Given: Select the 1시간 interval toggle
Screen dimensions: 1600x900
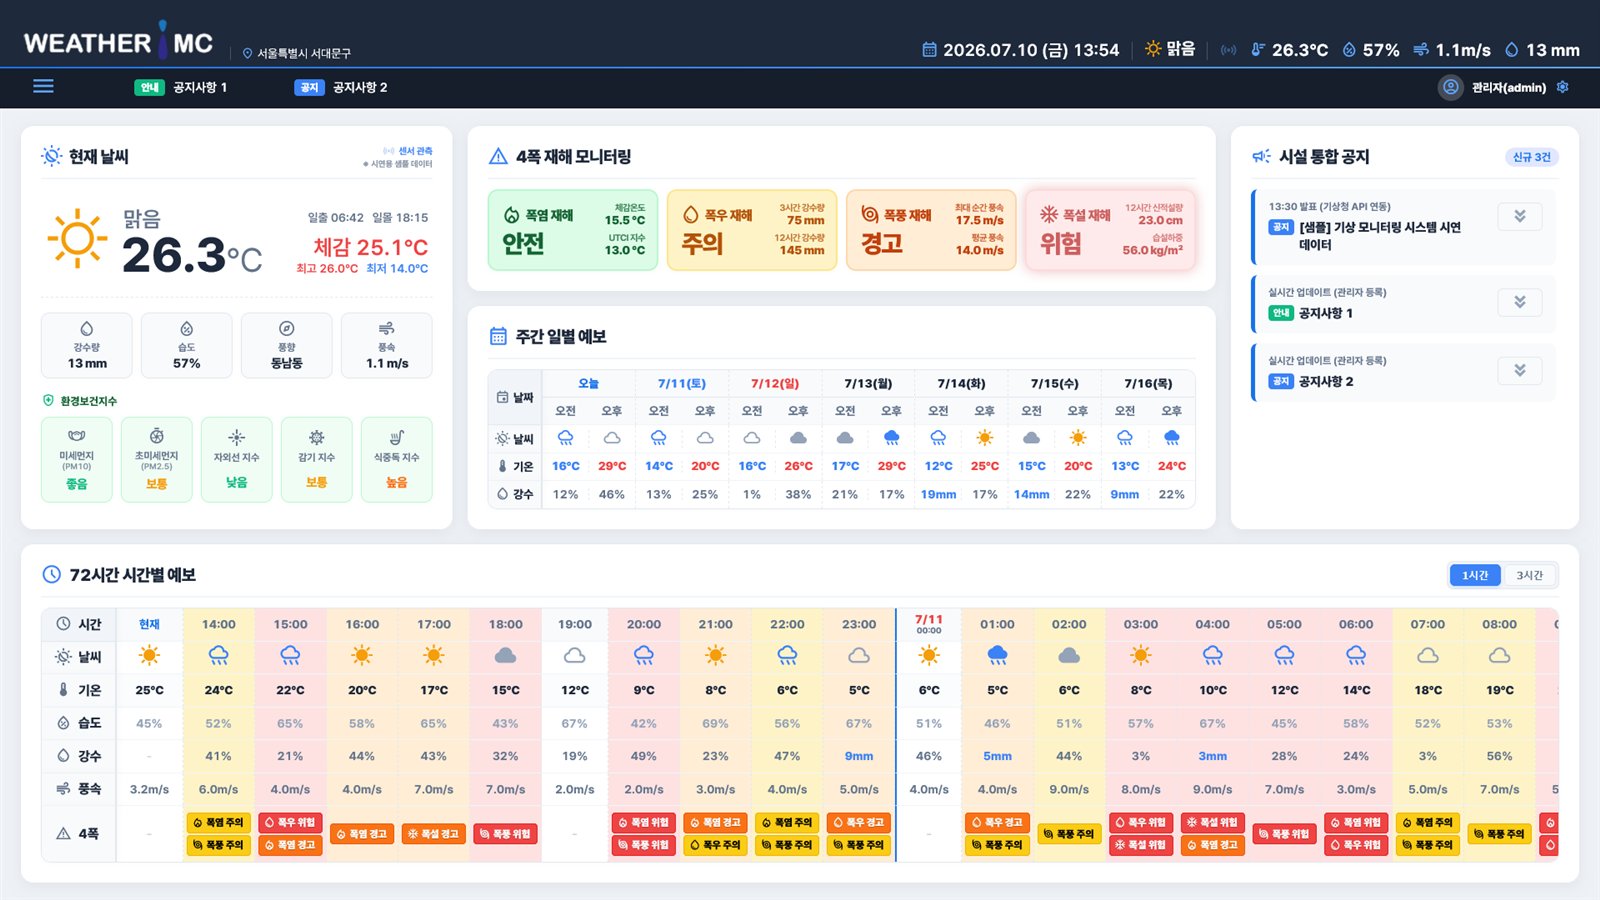Looking at the screenshot, I should pyautogui.click(x=1475, y=575).
